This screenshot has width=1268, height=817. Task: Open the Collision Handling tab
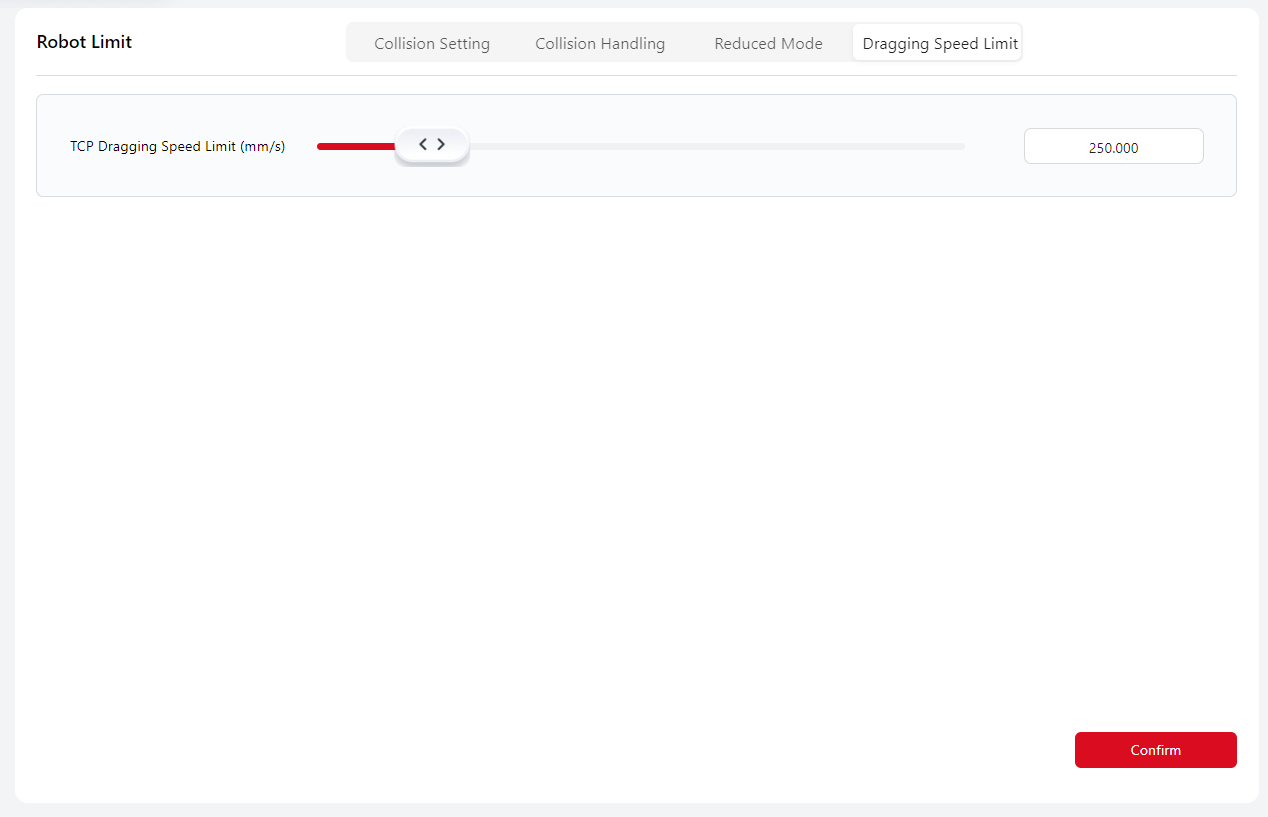pyautogui.click(x=600, y=44)
